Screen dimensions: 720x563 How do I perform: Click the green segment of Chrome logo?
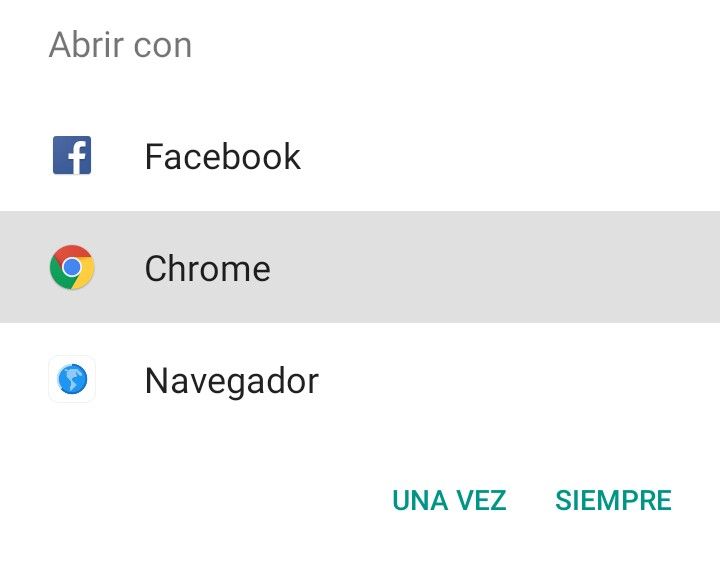click(59, 276)
